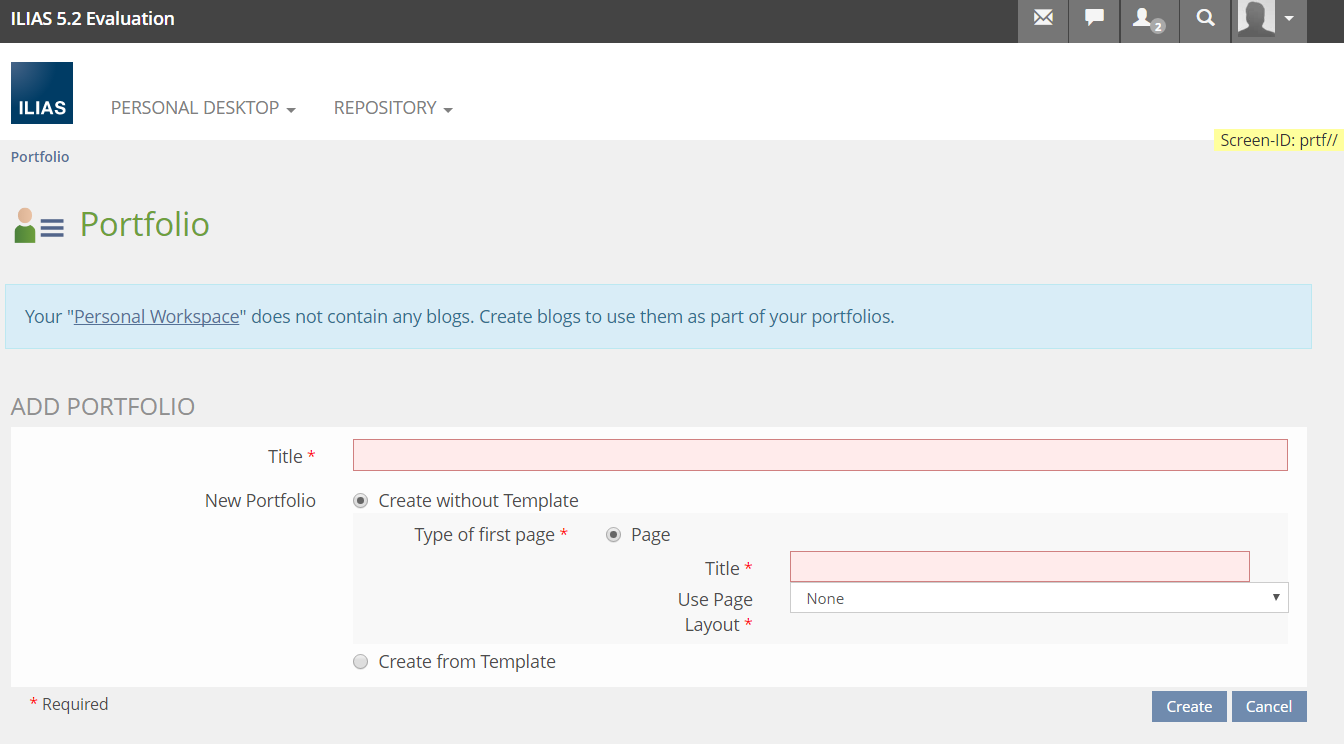Select the Page type radio button
Image resolution: width=1344 pixels, height=744 pixels.
coord(614,535)
